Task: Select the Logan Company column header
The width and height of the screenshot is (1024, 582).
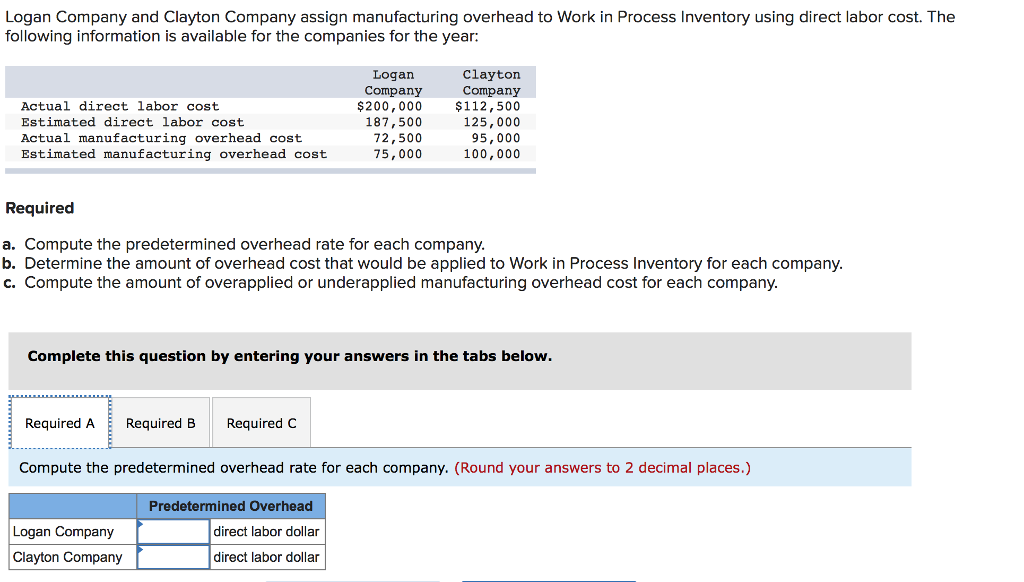Action: click(x=392, y=82)
